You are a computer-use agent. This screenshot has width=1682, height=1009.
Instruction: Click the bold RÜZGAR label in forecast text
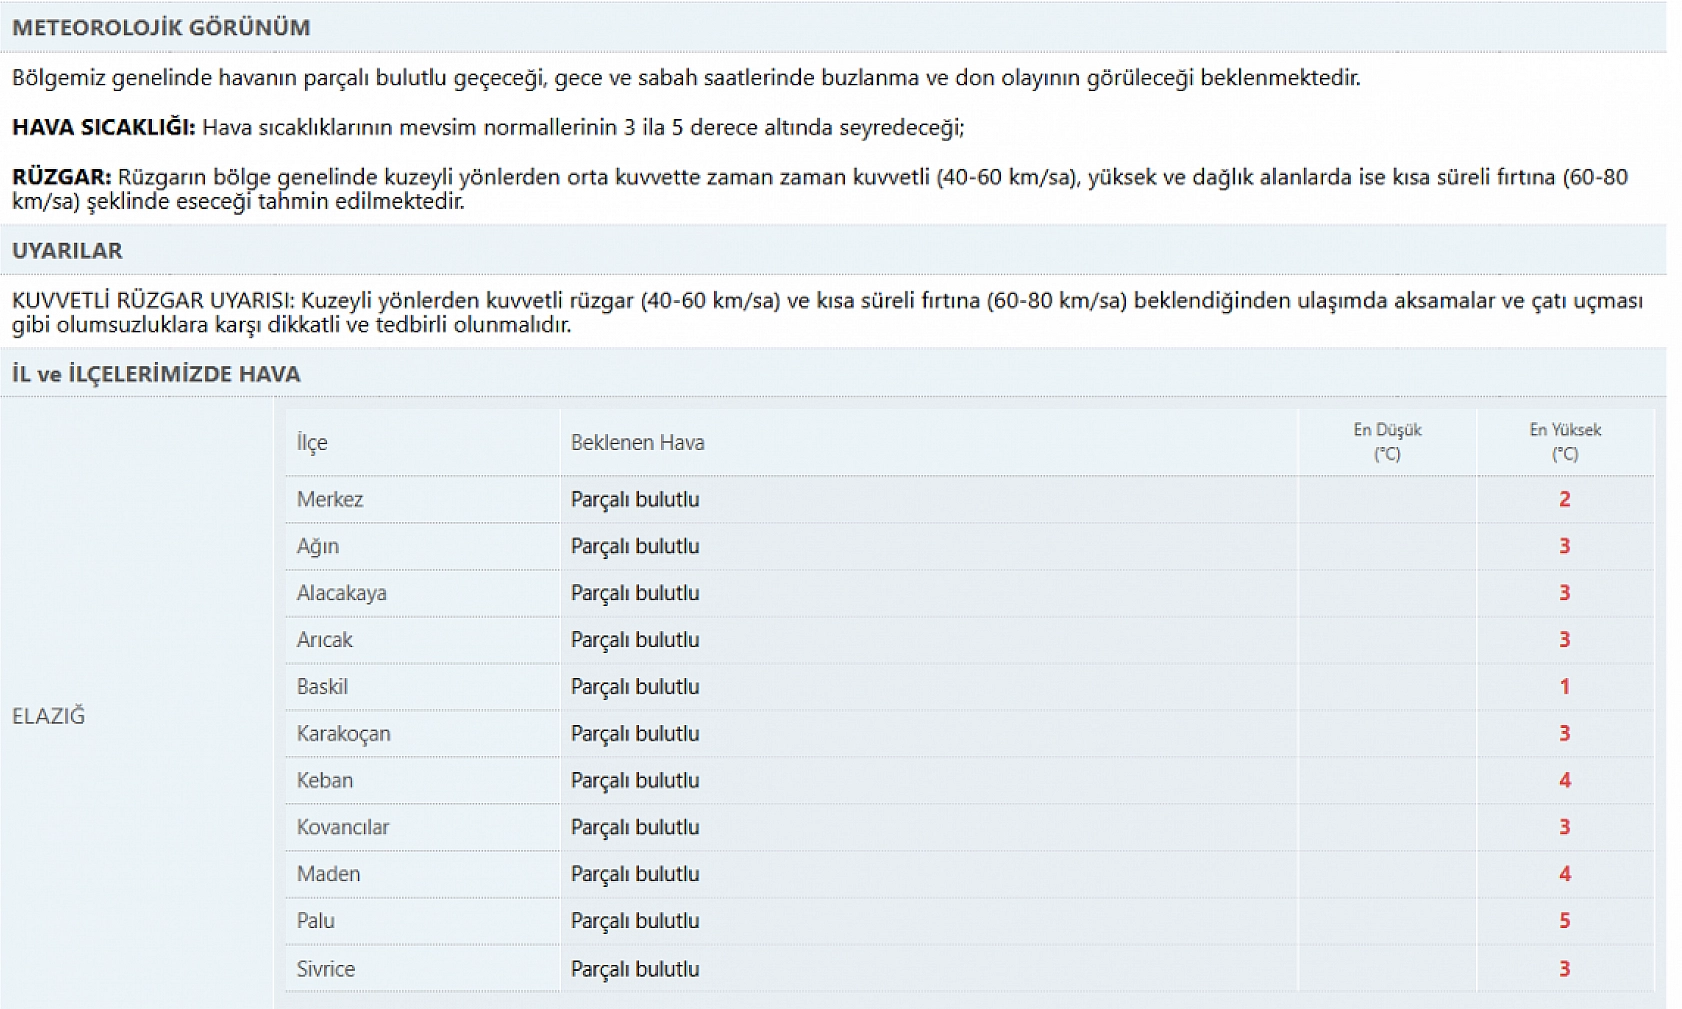[x=61, y=177]
